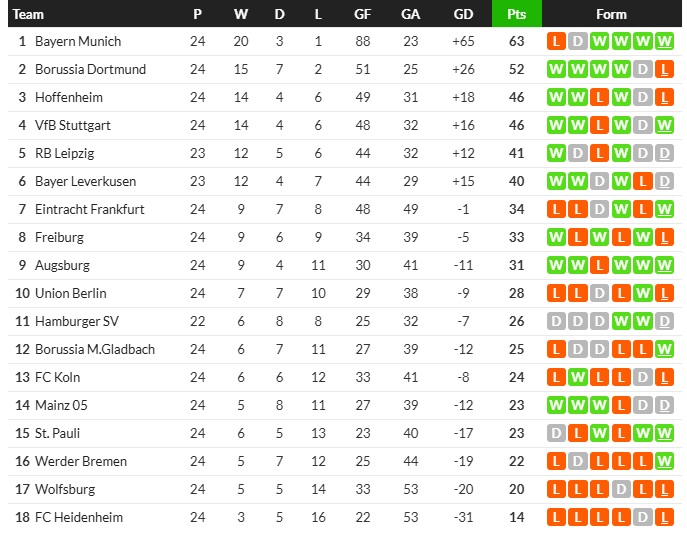The height and width of the screenshot is (535, 687).
Task: Click the Team column header
Action: [29, 14]
